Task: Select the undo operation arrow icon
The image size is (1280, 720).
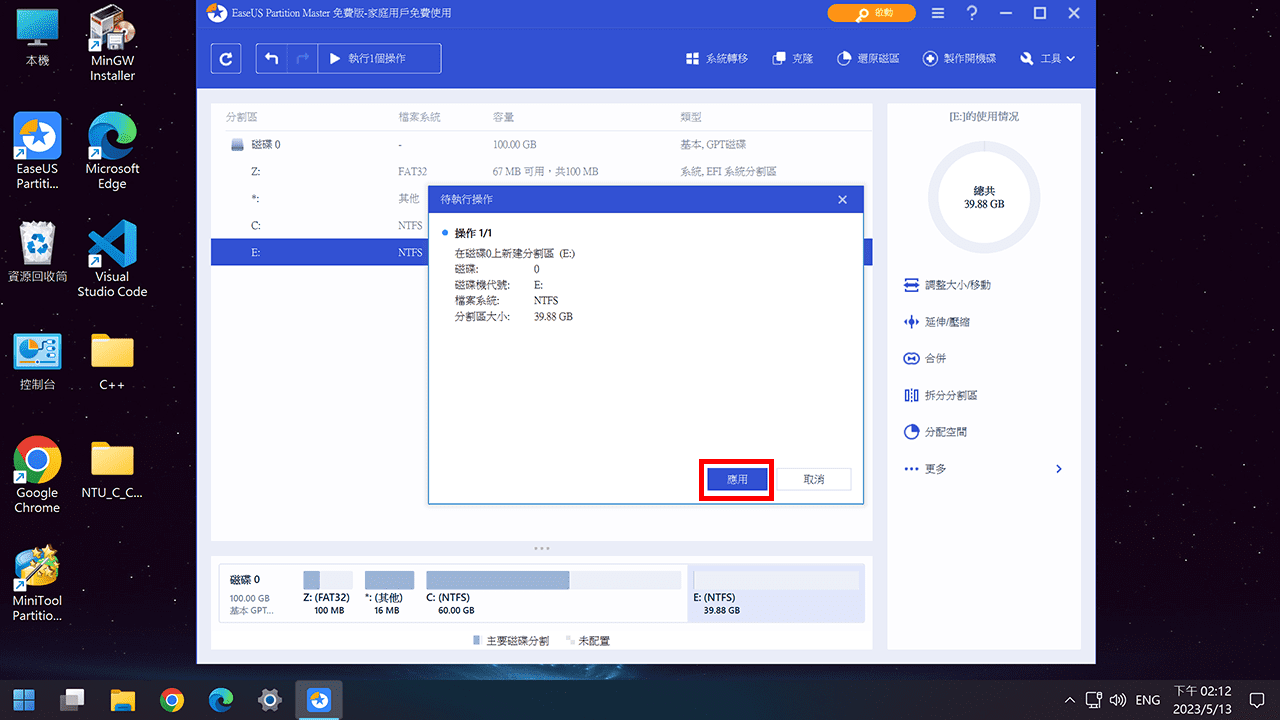Action: [x=270, y=58]
